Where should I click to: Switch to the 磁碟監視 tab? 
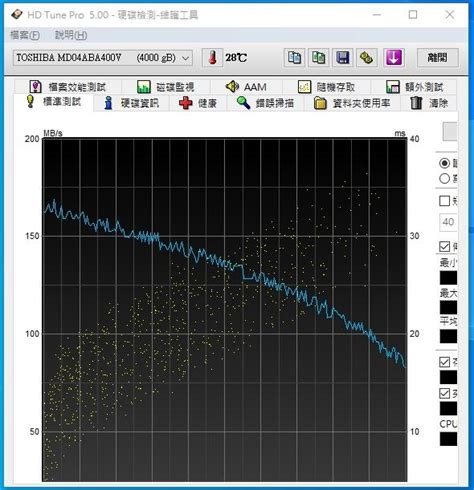point(166,87)
